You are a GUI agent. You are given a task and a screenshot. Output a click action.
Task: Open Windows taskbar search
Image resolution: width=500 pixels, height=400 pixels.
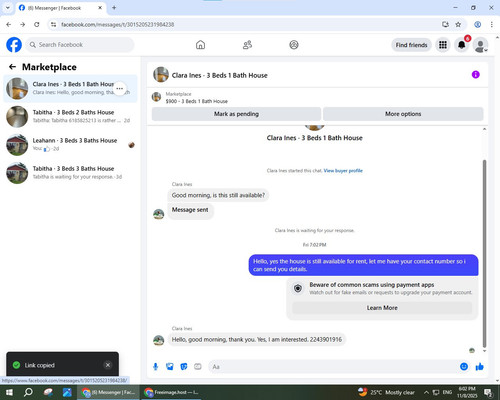click(28, 392)
